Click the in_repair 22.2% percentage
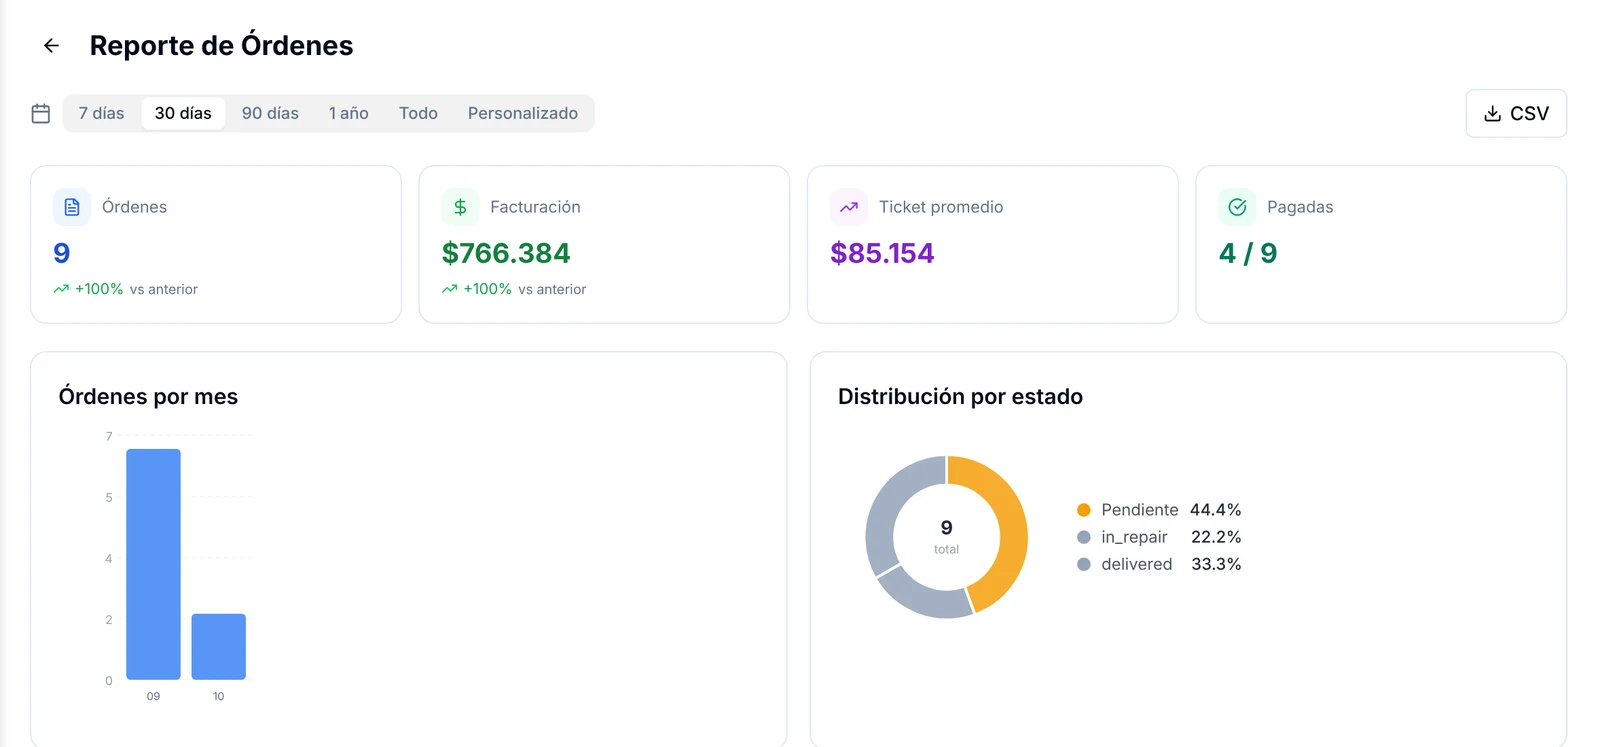The image size is (1600, 747). (x=1216, y=537)
